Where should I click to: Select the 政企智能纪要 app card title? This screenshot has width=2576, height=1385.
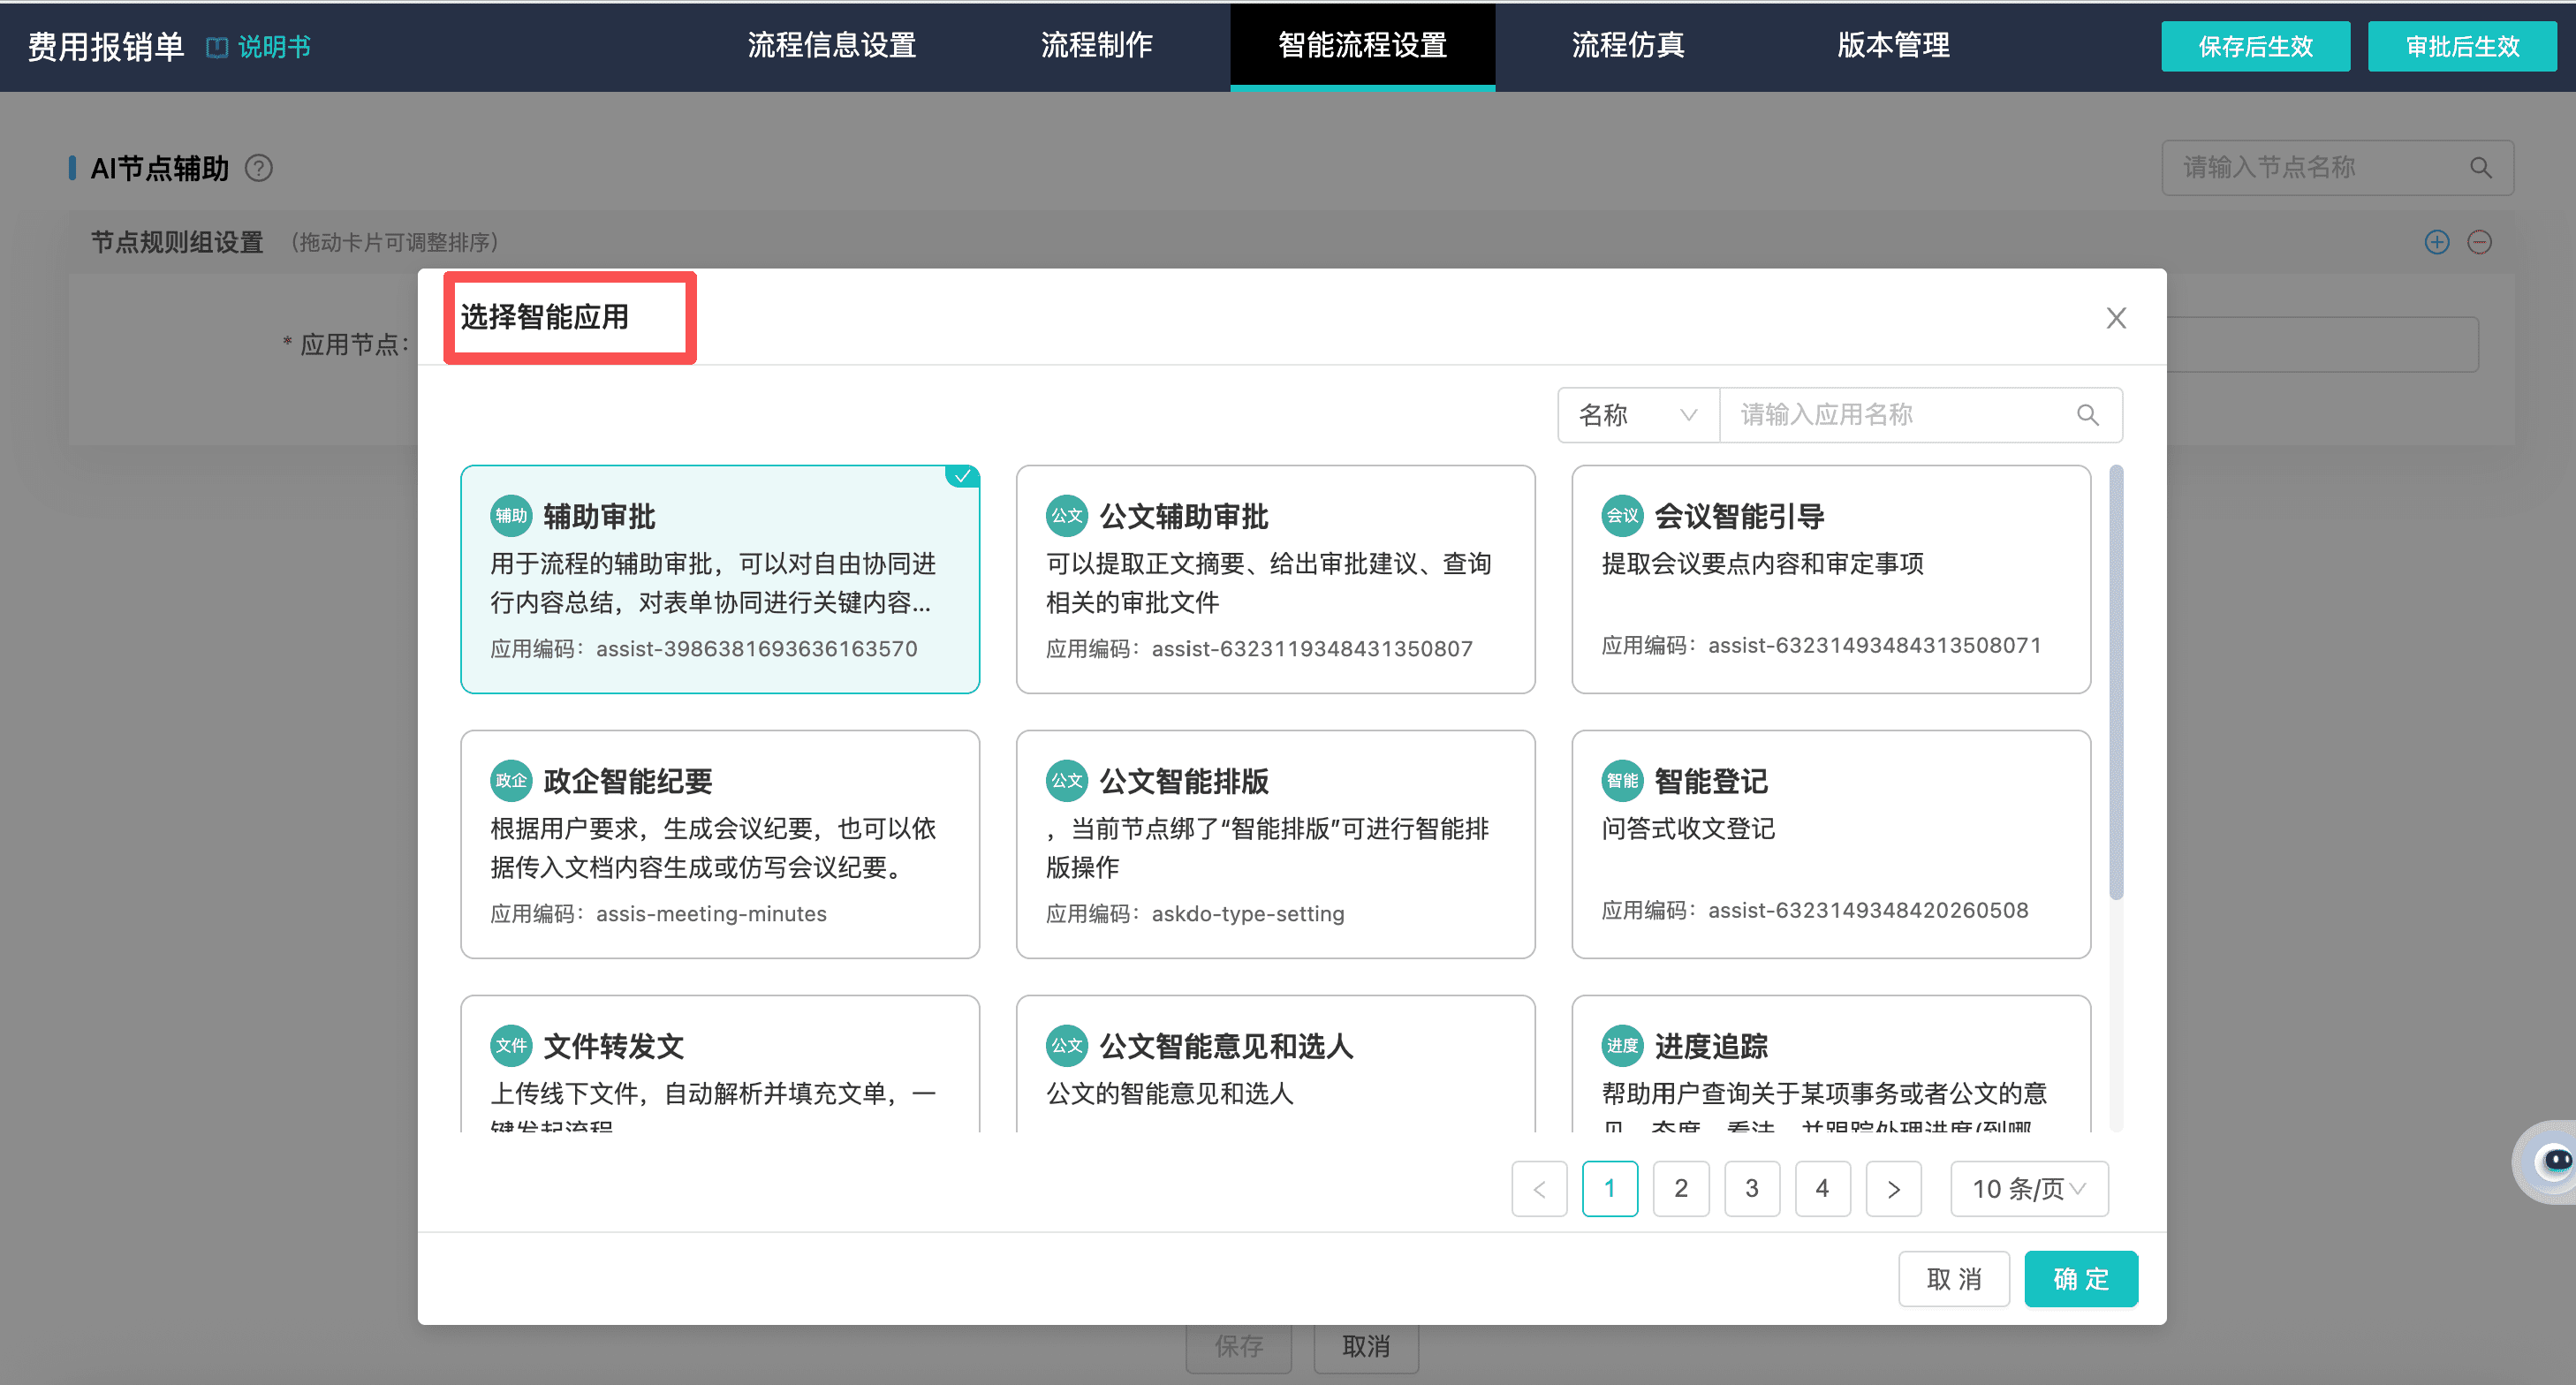(x=628, y=782)
